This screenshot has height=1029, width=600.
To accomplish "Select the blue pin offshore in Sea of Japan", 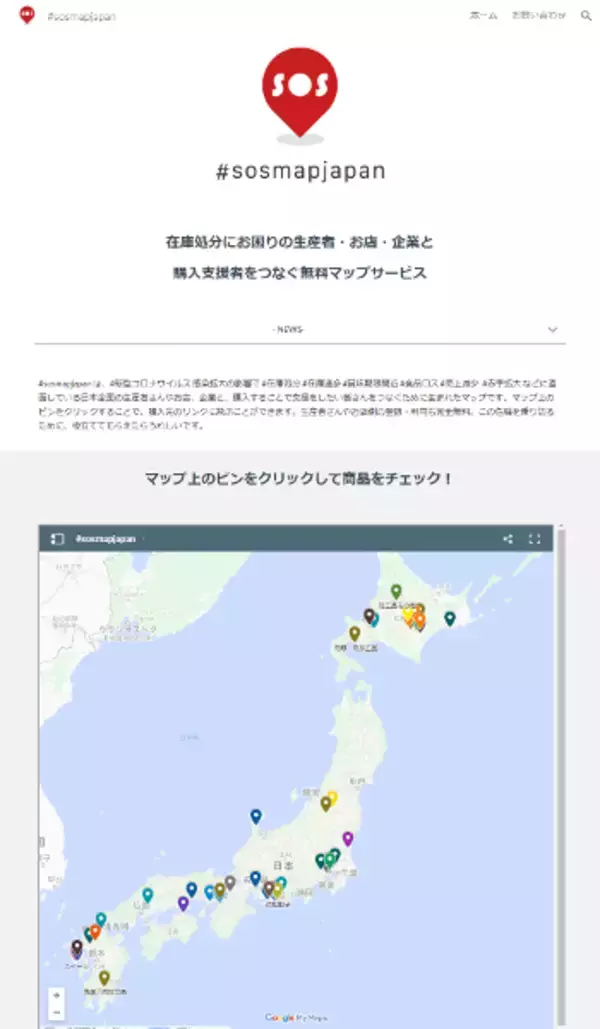I will [256, 817].
